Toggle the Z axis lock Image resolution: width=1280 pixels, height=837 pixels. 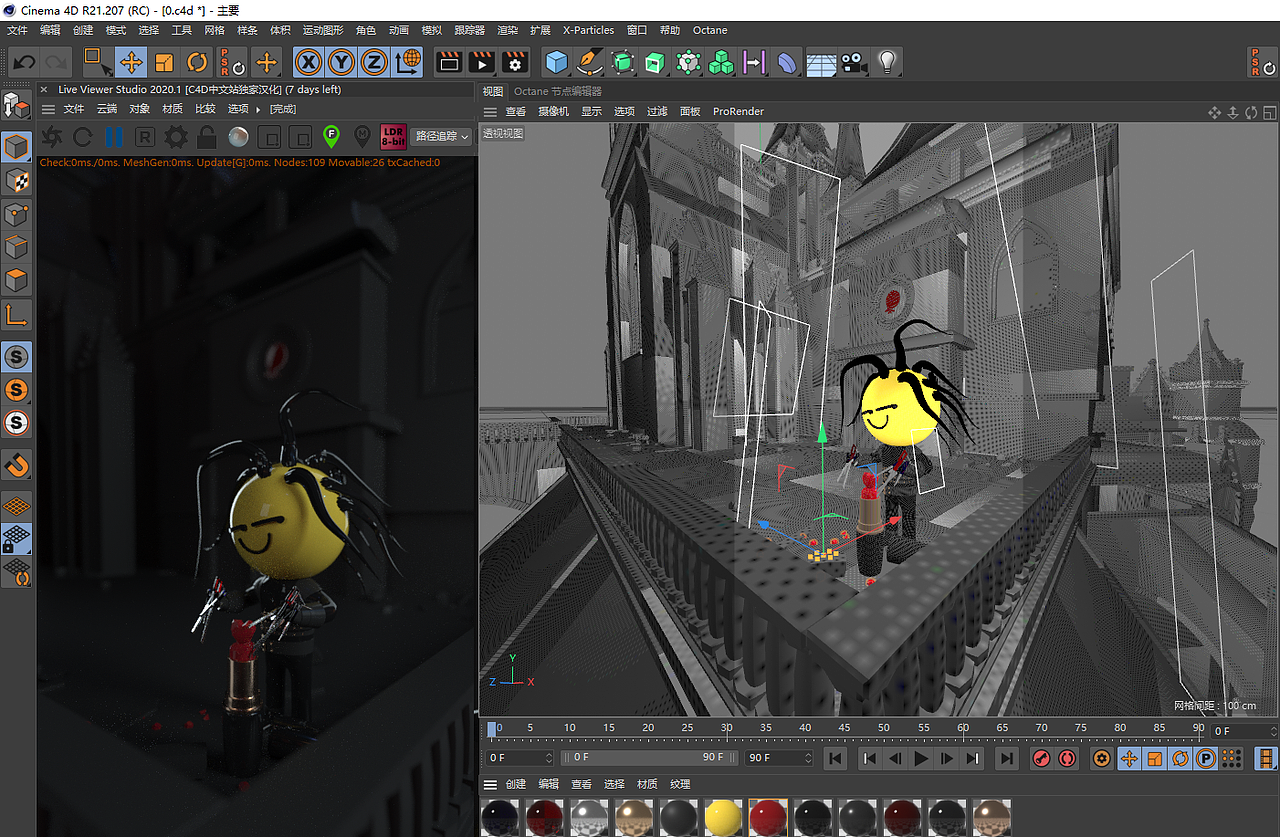coord(375,62)
